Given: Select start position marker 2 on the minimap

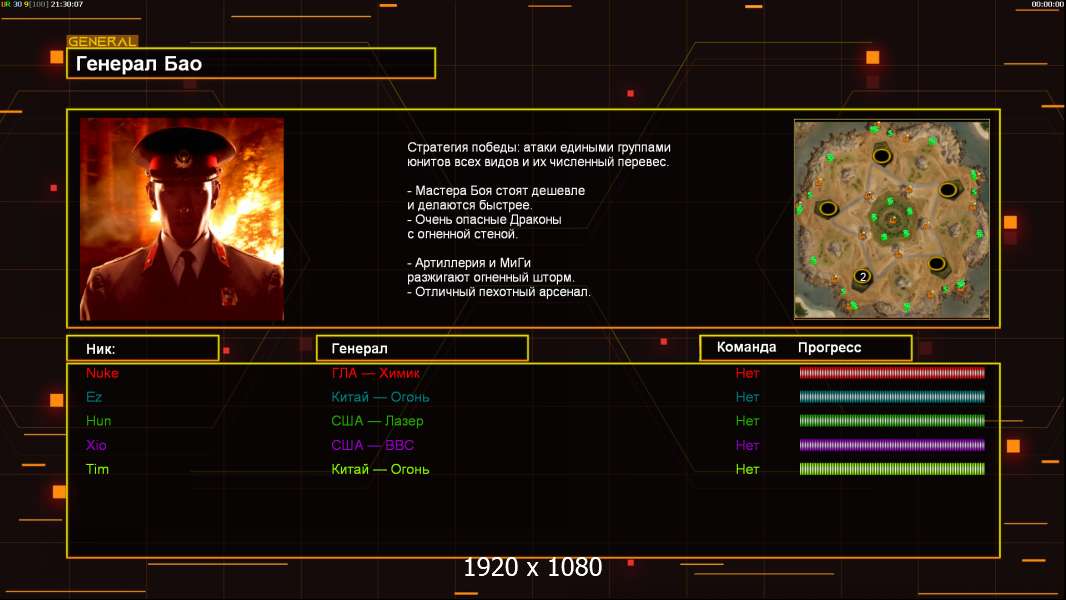Looking at the screenshot, I should pyautogui.click(x=863, y=277).
